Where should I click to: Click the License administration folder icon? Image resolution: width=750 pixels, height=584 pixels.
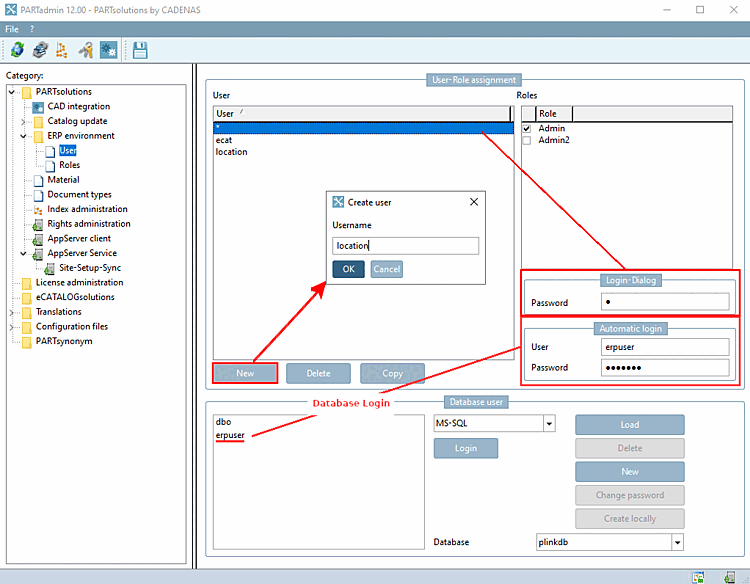pyautogui.click(x=27, y=283)
